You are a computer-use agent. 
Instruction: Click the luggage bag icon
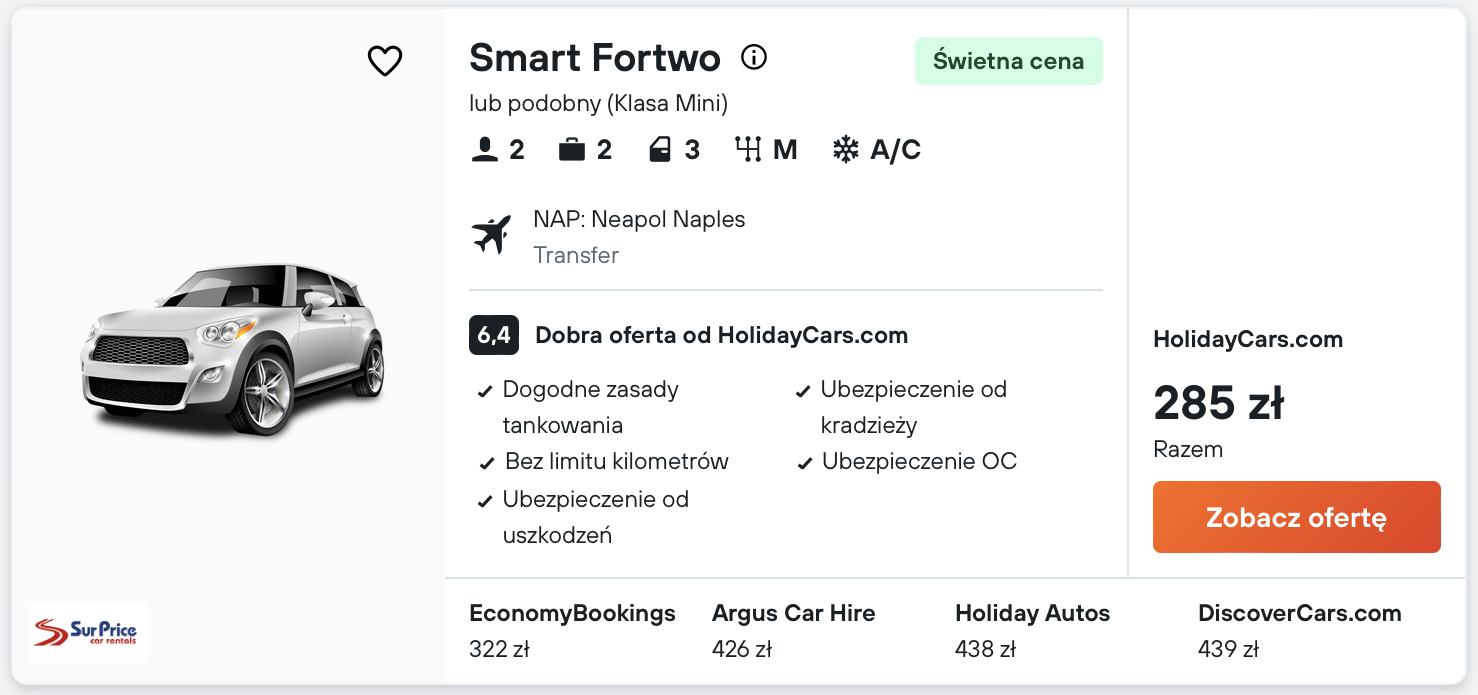coord(572,150)
